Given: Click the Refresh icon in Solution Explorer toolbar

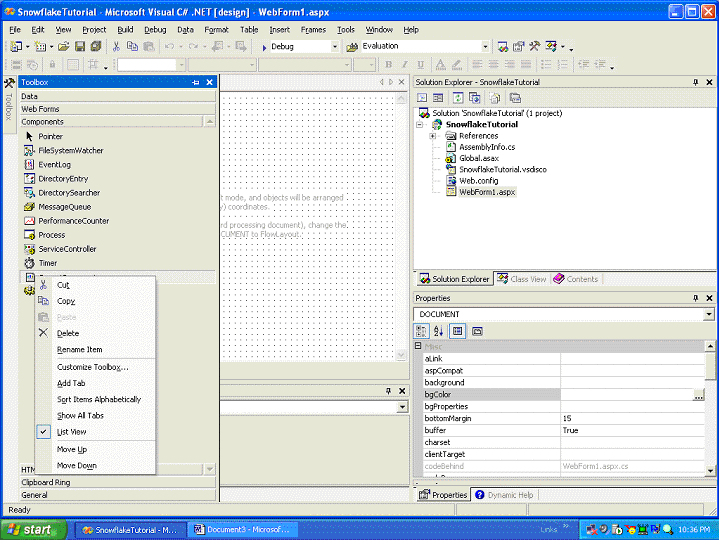Looking at the screenshot, I should [458, 98].
